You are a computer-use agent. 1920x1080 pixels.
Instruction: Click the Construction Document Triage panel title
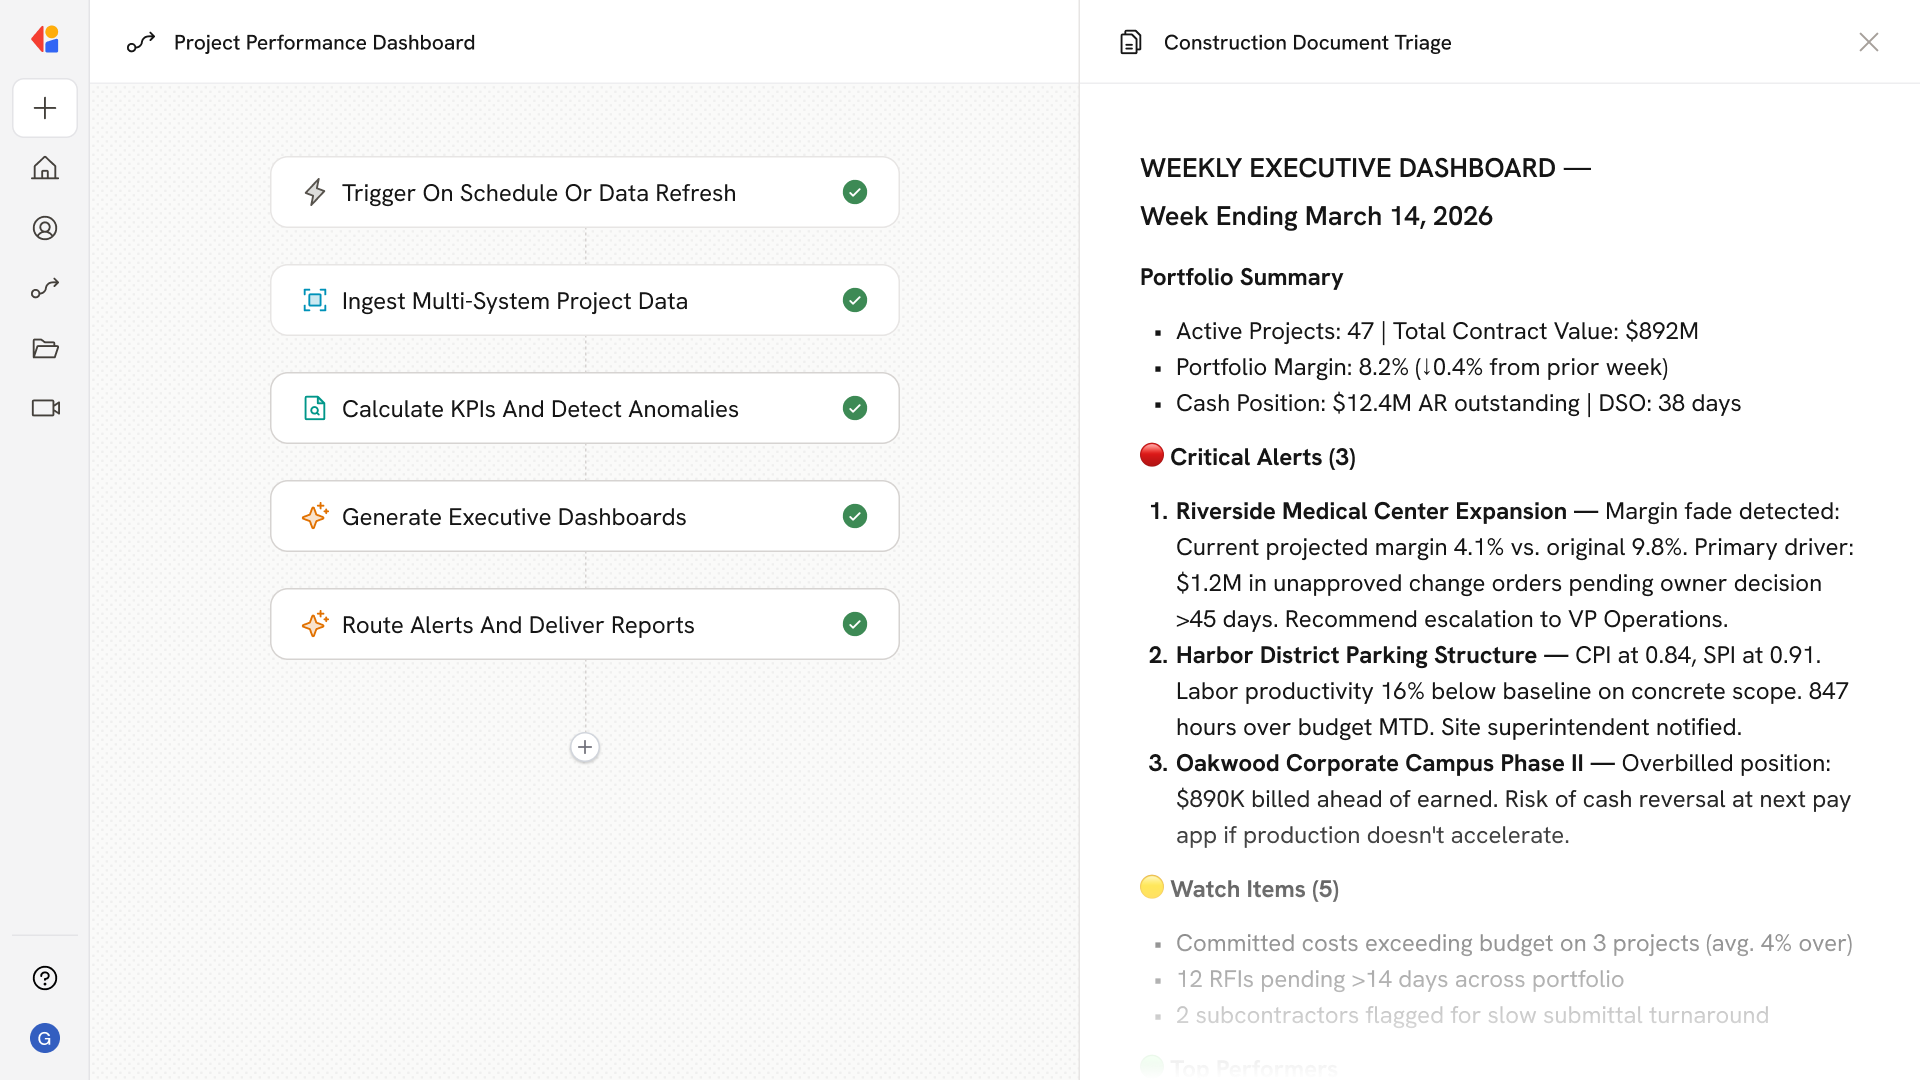coord(1307,42)
